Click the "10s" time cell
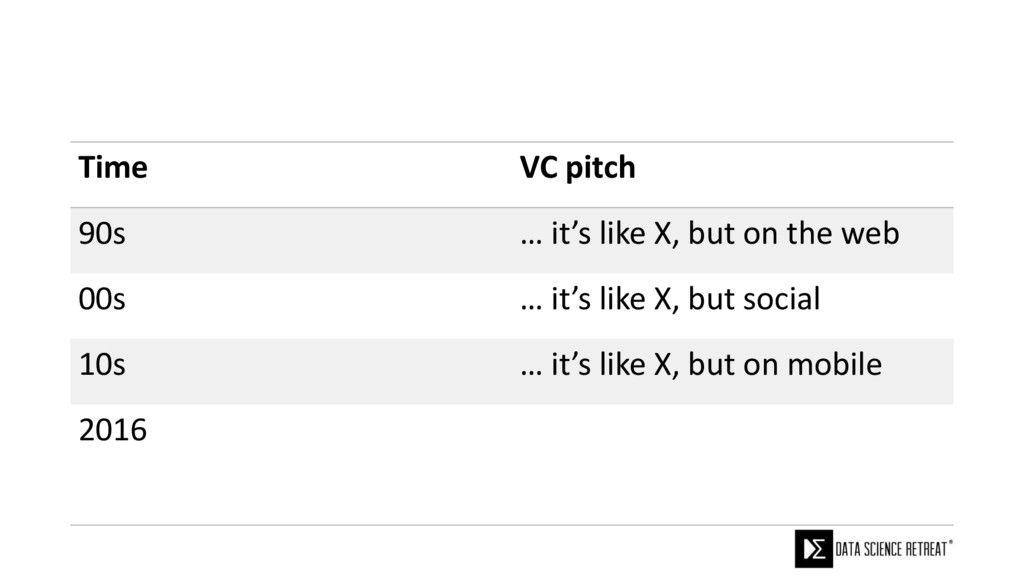 click(x=102, y=365)
